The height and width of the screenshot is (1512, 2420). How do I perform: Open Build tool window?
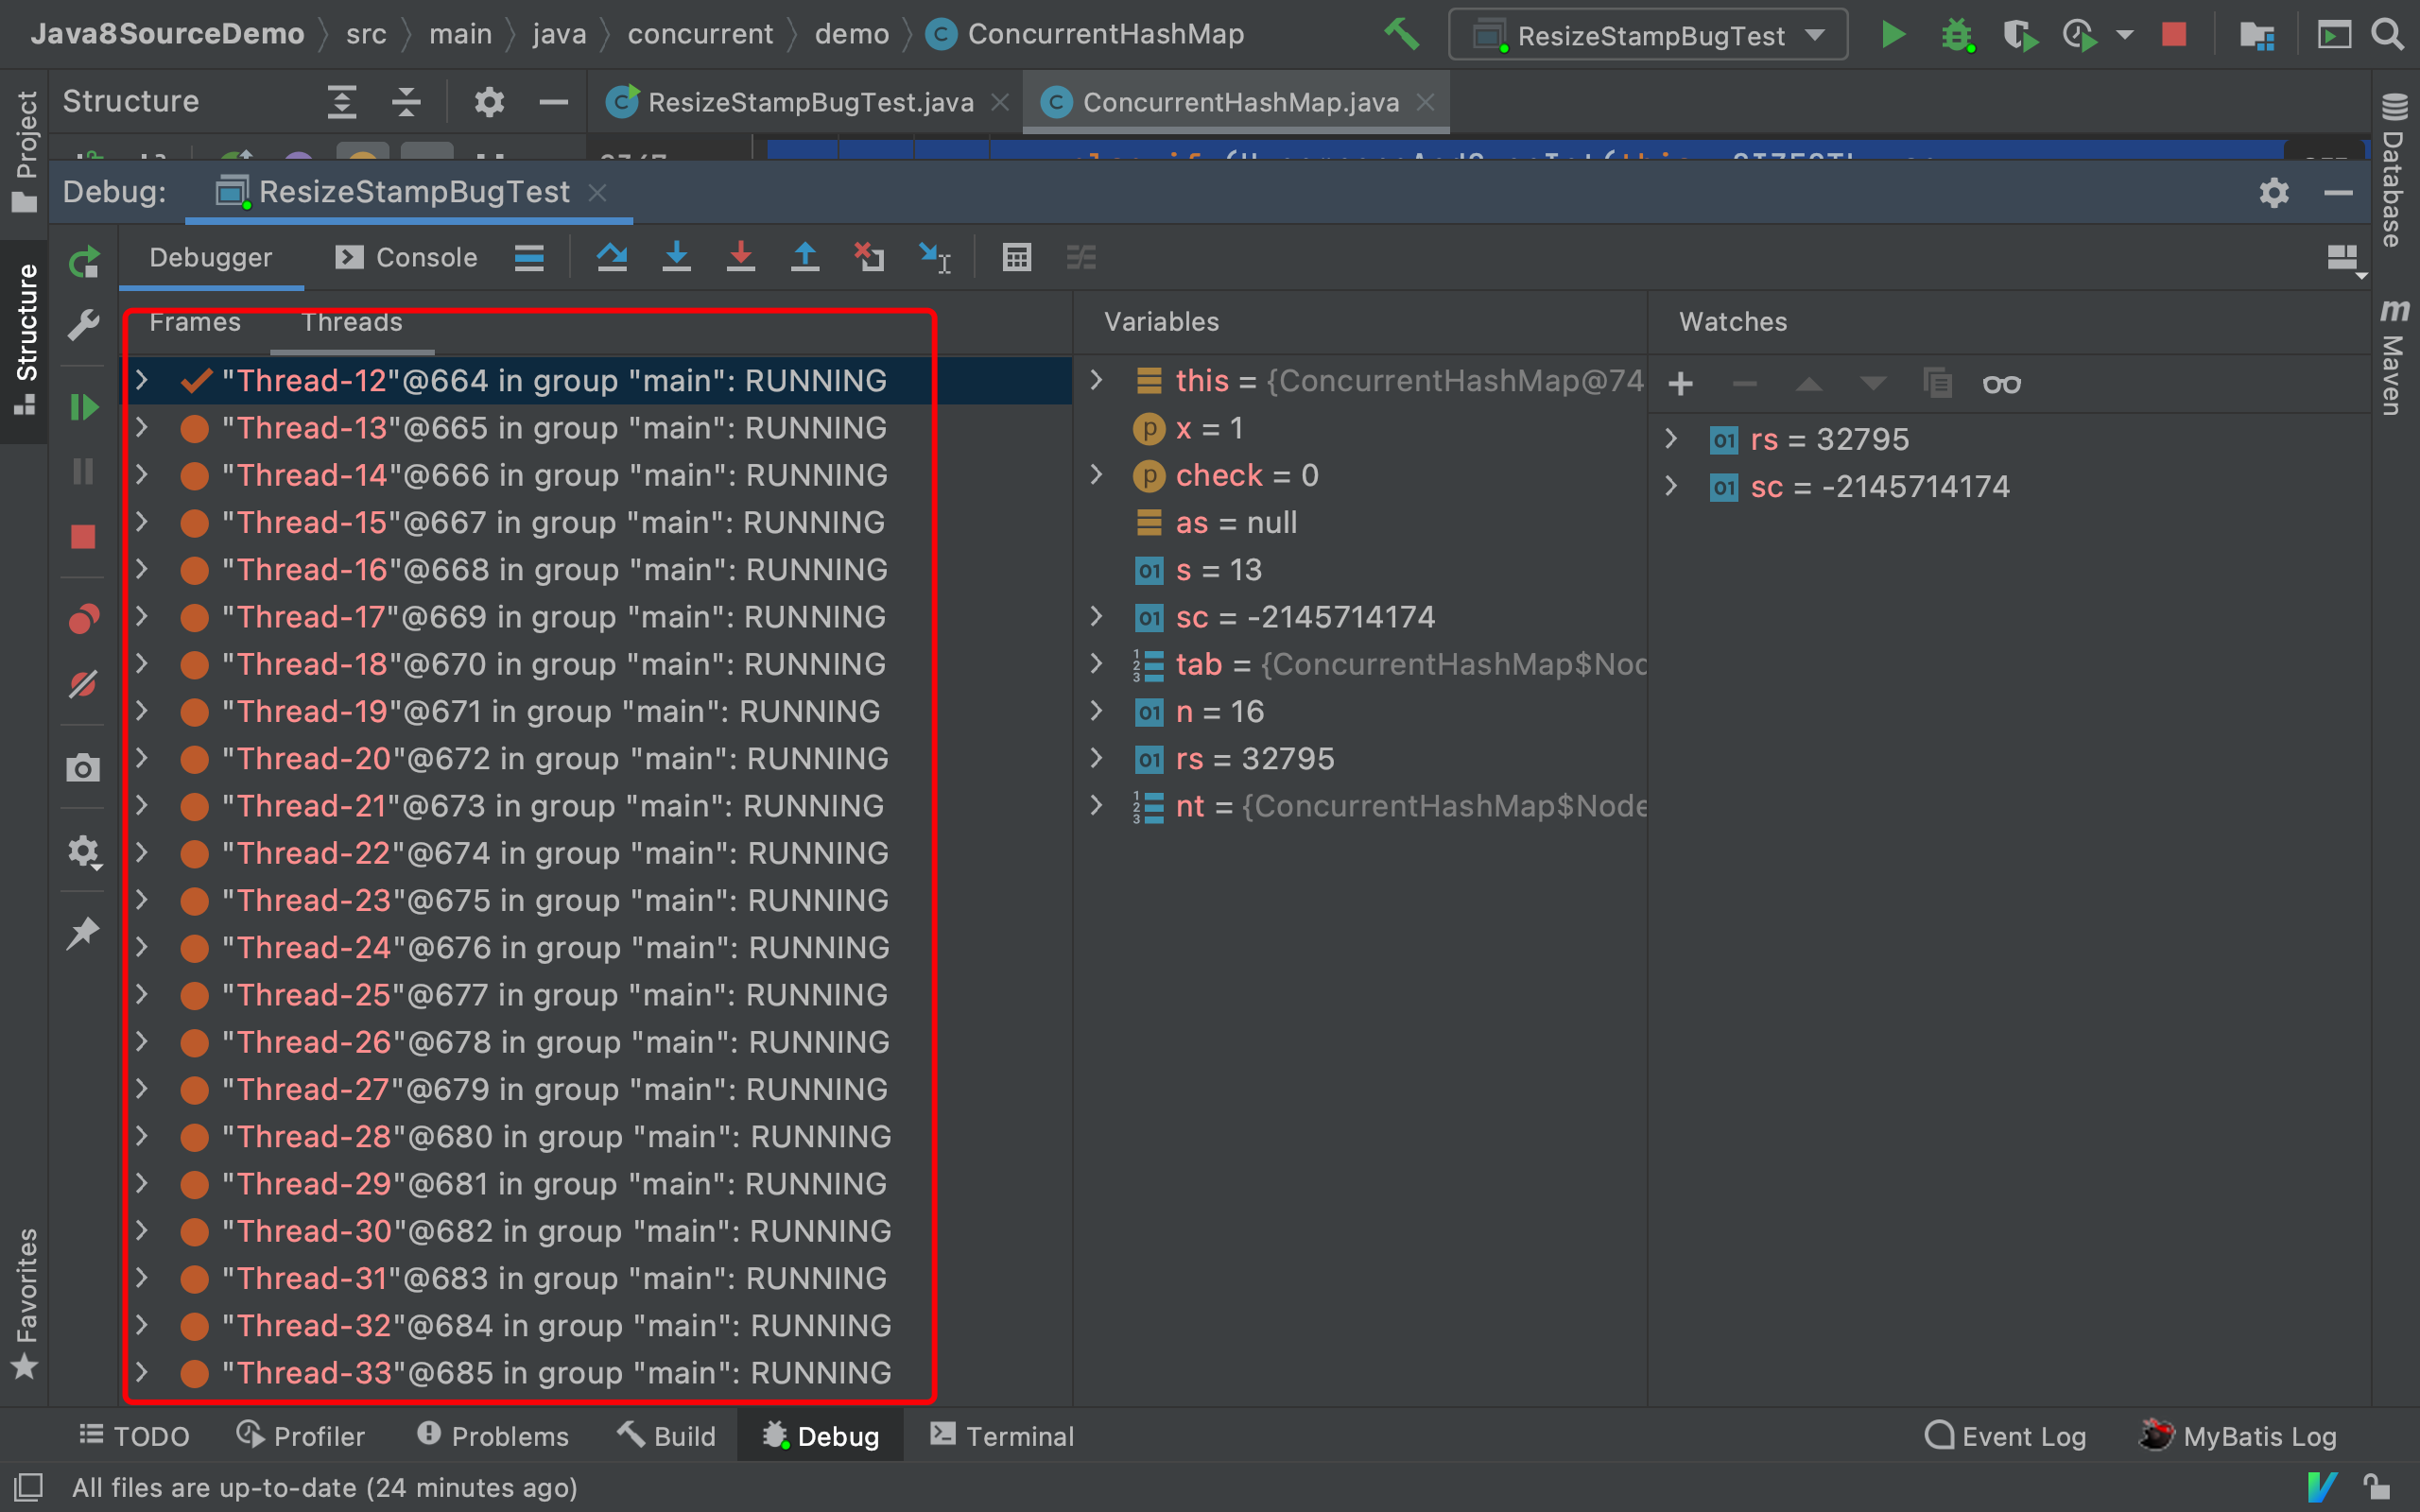coord(666,1436)
